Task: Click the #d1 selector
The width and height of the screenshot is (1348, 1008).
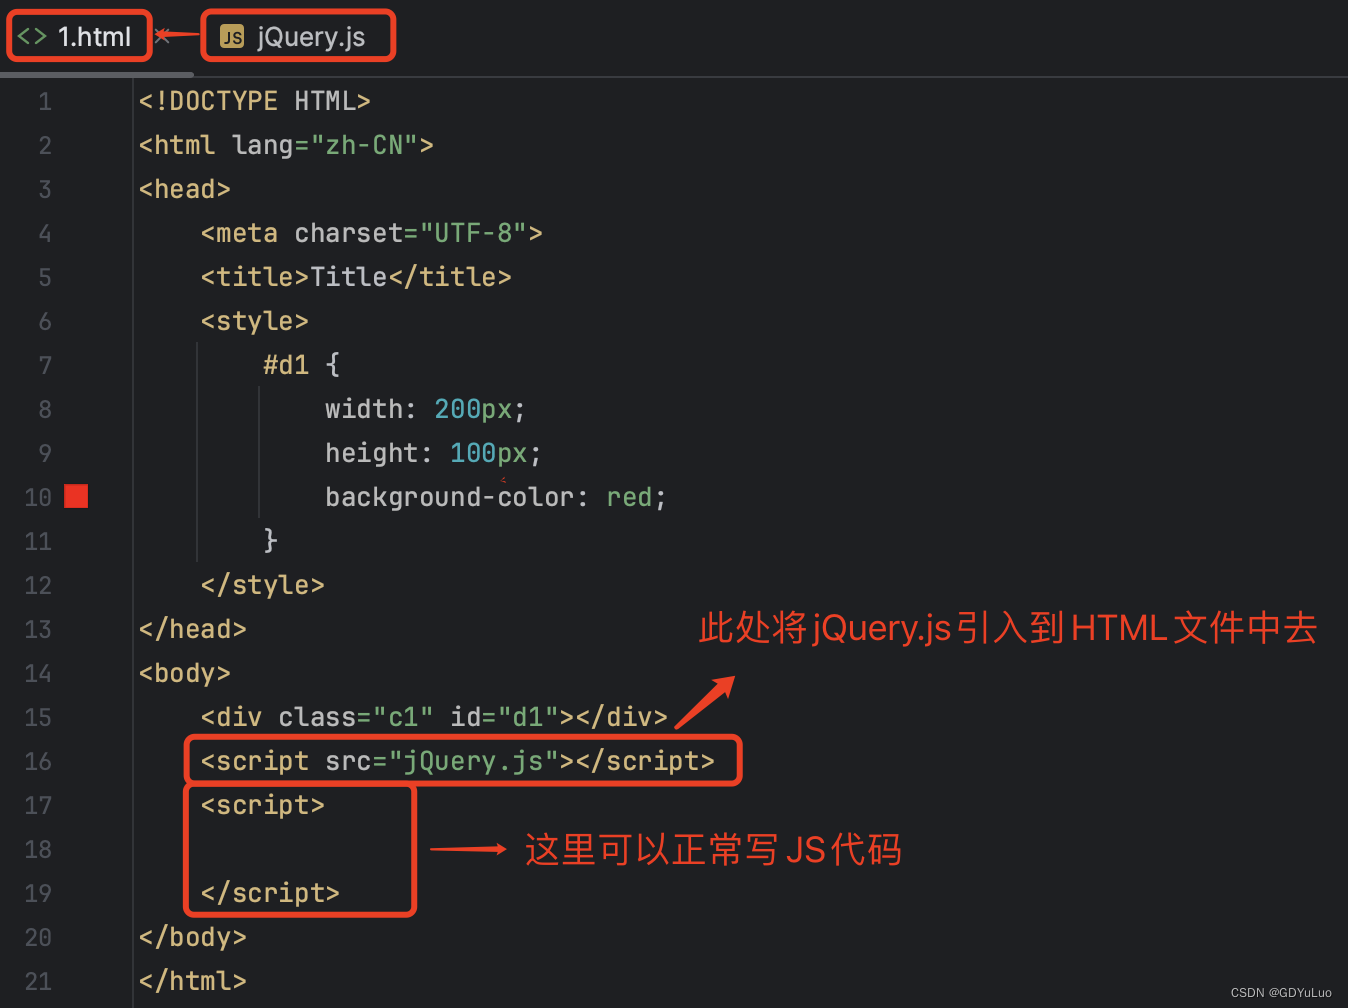Action: click(286, 365)
